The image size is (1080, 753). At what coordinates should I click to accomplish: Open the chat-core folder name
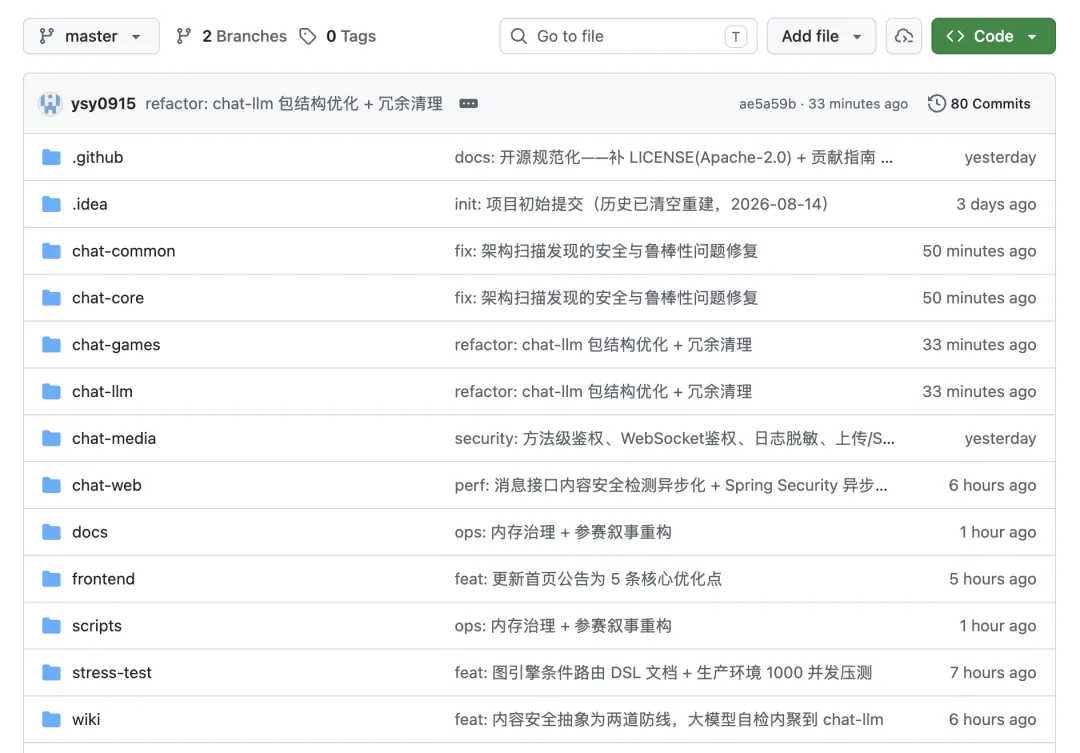coord(108,298)
